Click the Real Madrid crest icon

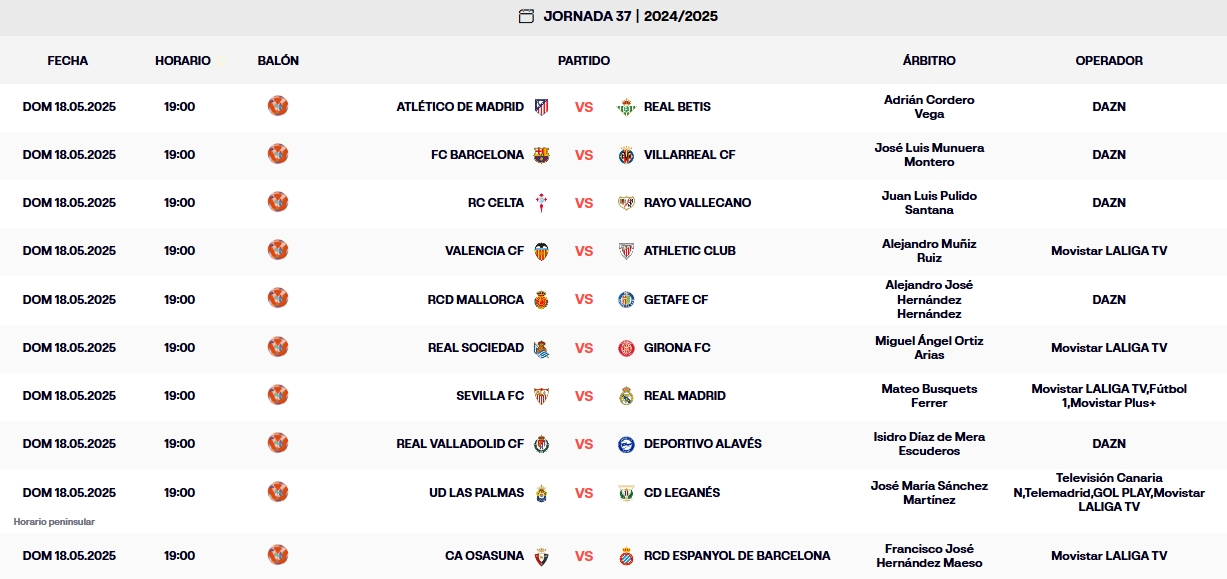click(x=627, y=396)
